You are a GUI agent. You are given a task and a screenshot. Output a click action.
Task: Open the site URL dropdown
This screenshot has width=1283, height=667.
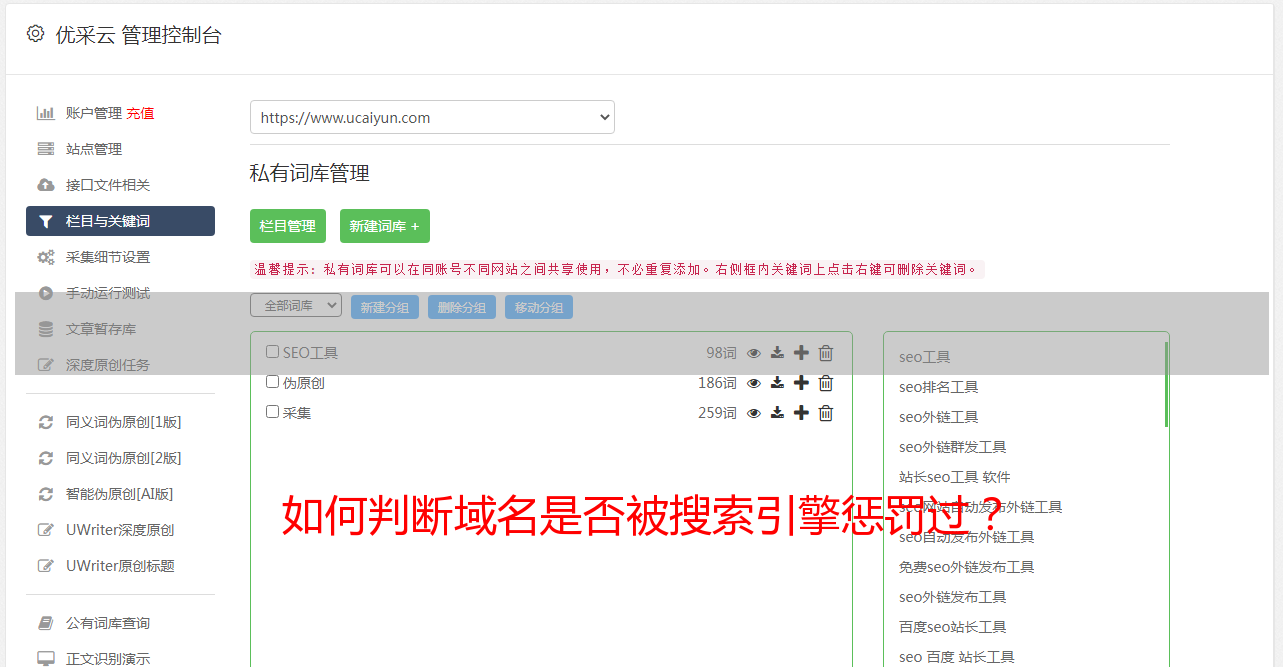(x=432, y=117)
